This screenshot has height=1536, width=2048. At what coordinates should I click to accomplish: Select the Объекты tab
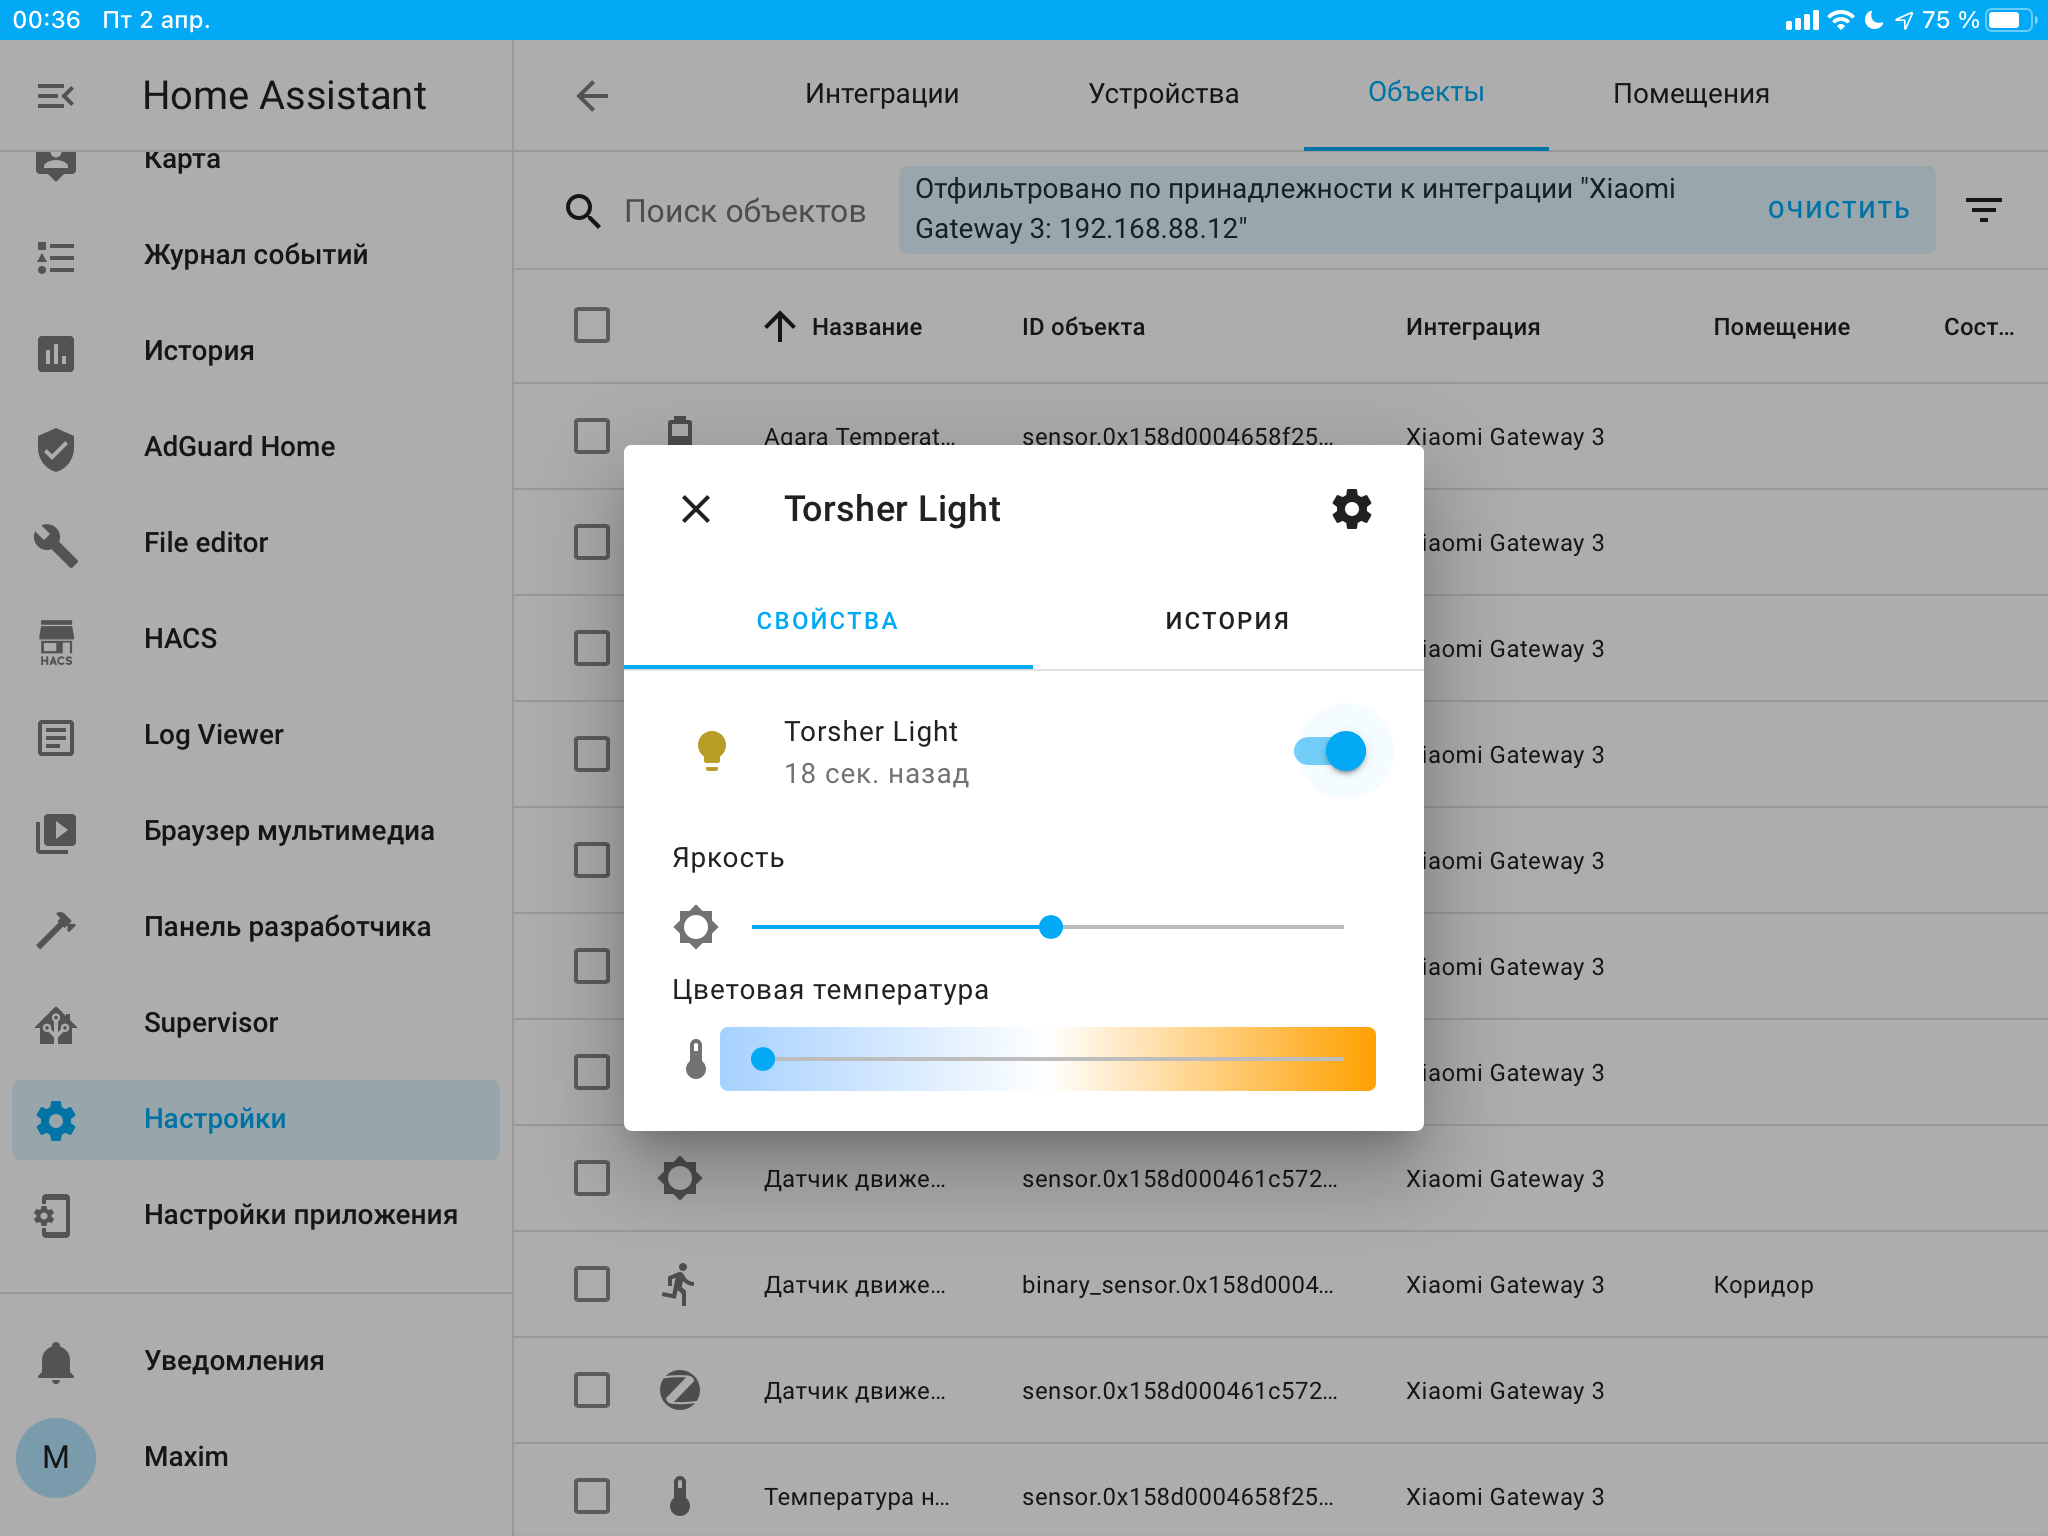point(1426,93)
